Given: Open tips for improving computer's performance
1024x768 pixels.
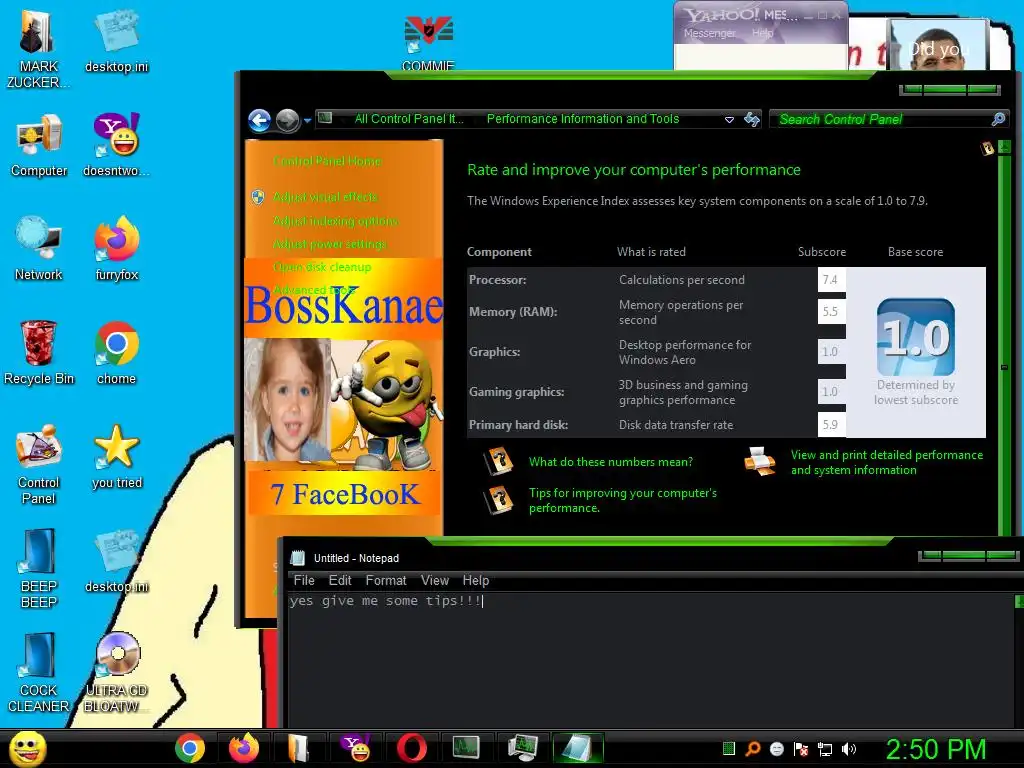Looking at the screenshot, I should tap(622, 500).
